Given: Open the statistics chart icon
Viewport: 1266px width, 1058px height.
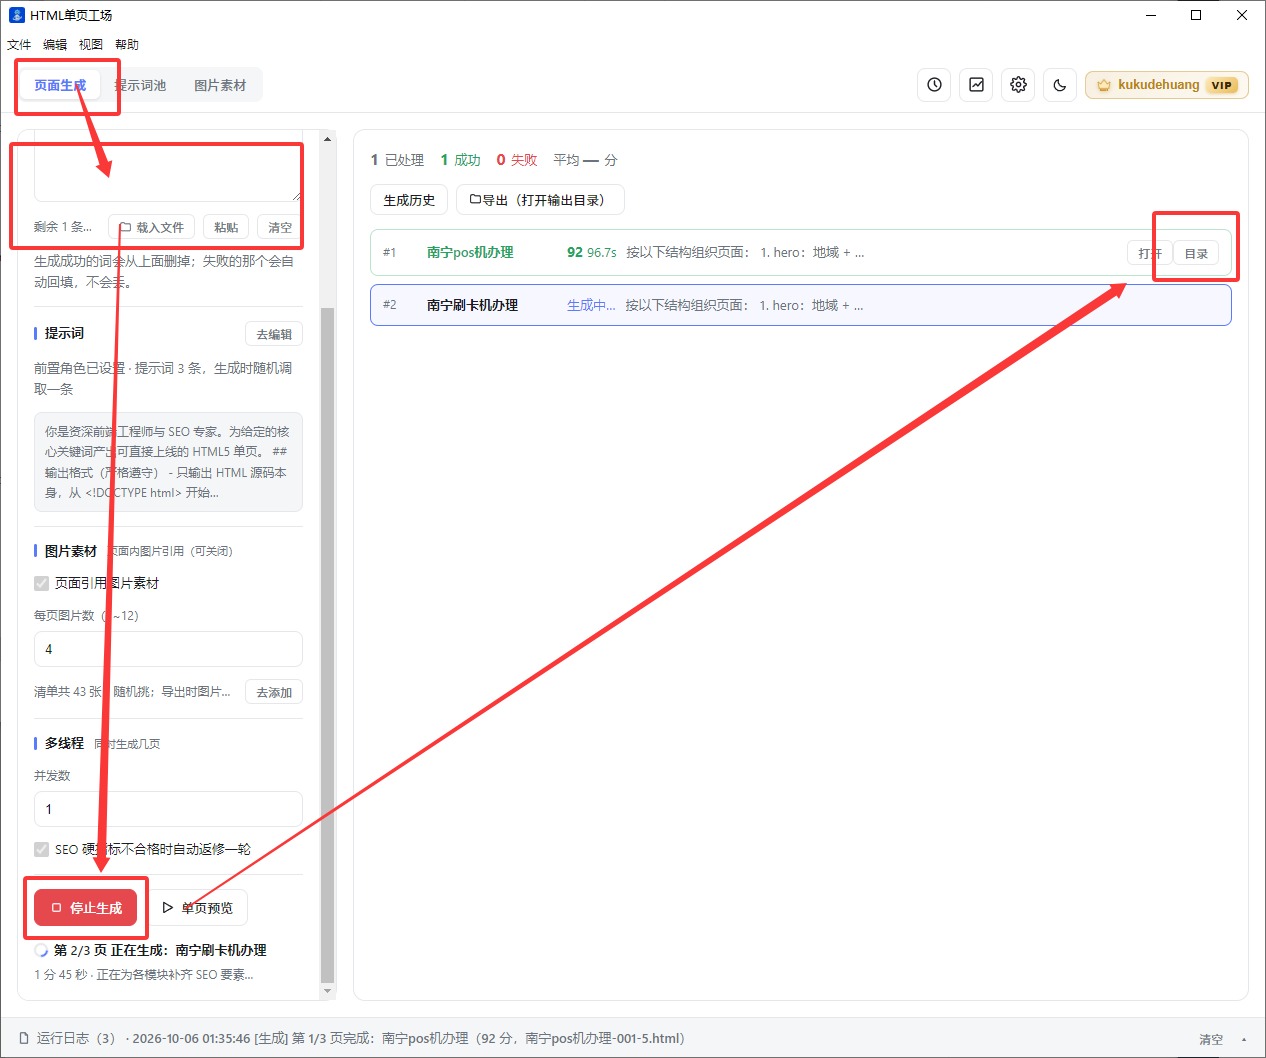Looking at the screenshot, I should pyautogui.click(x=976, y=85).
